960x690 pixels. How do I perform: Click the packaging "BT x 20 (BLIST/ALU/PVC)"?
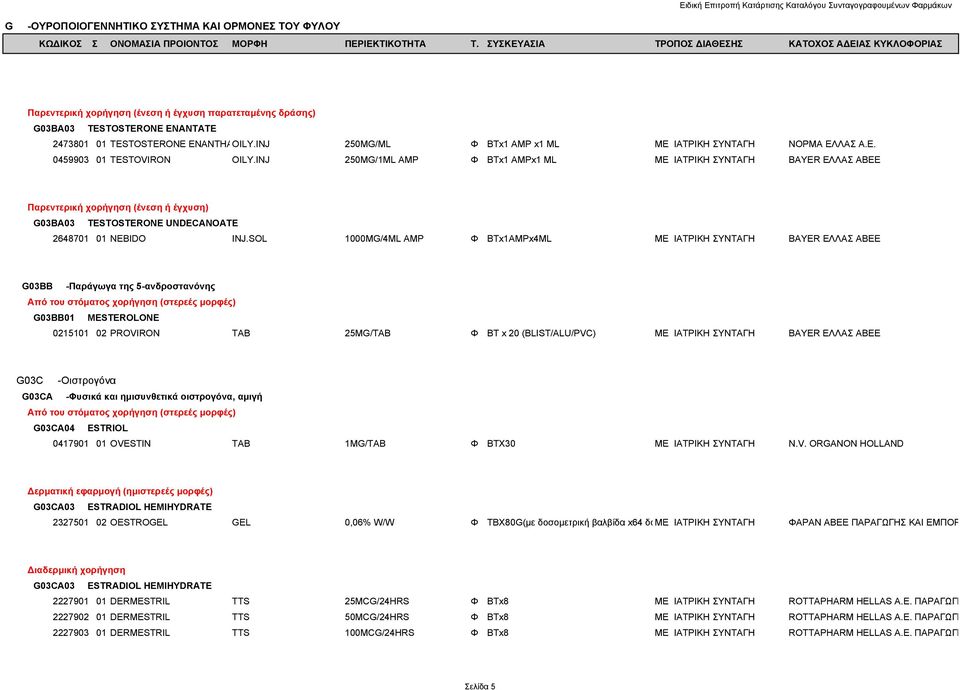(x=541, y=334)
